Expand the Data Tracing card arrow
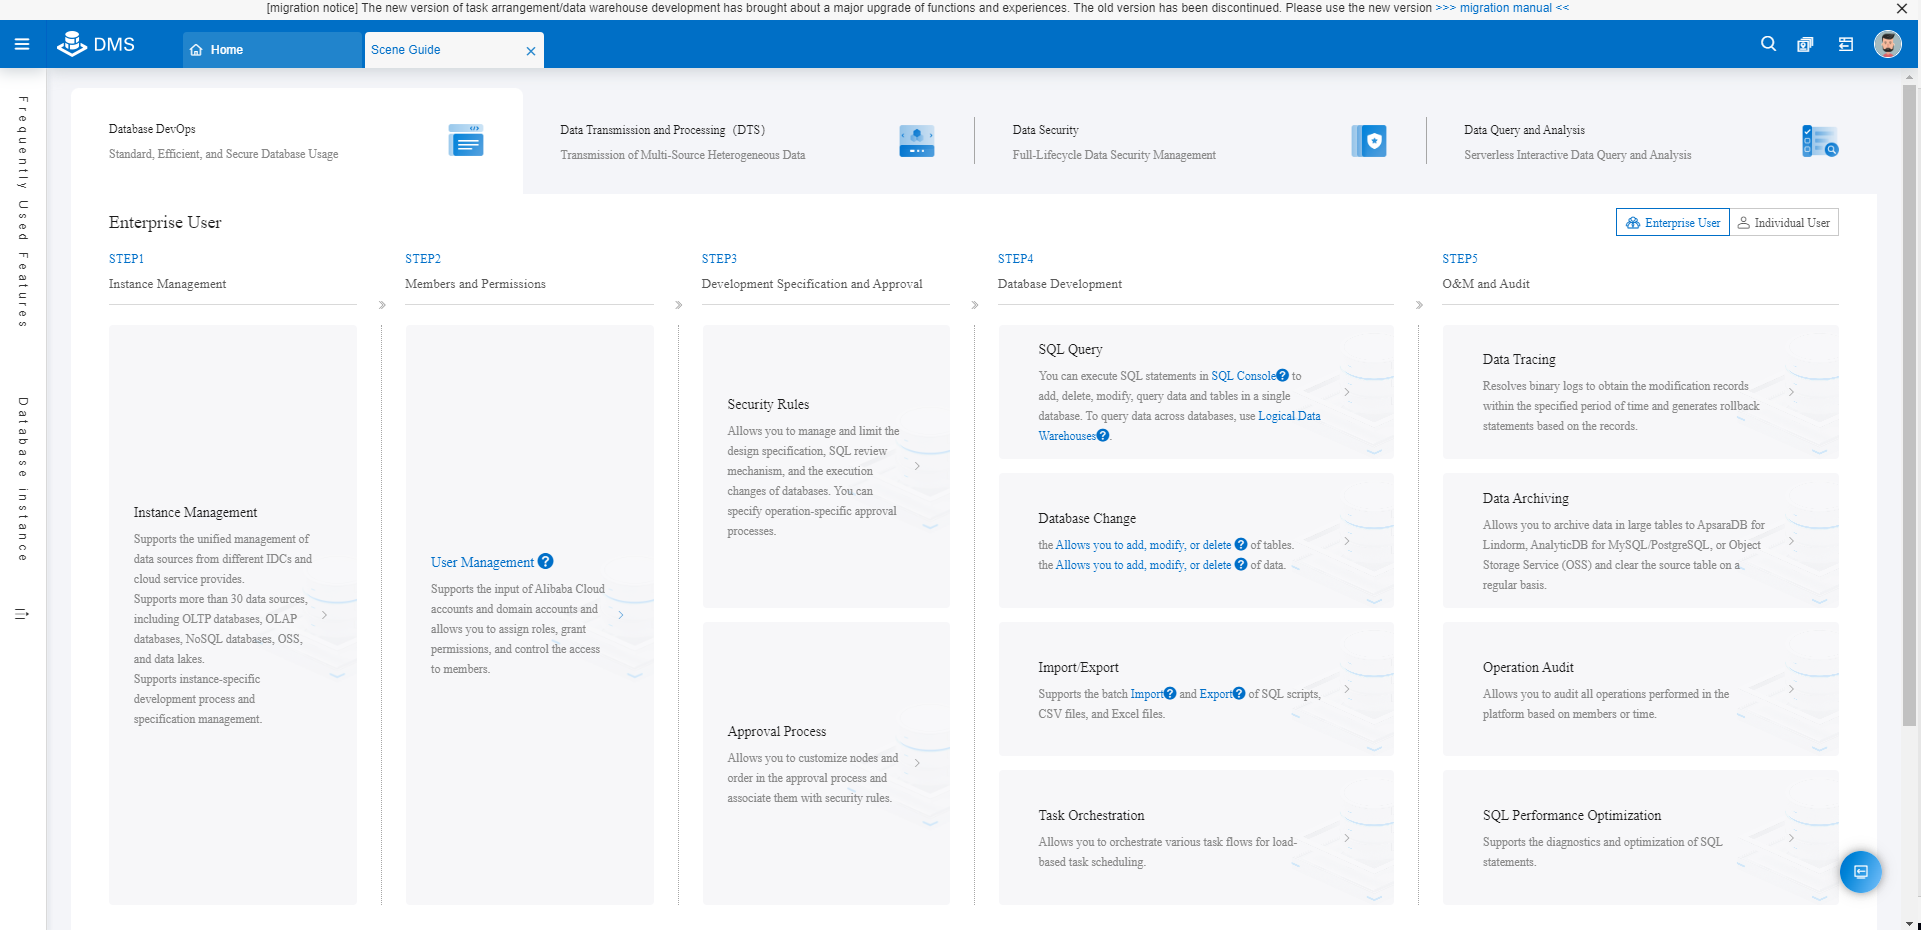The image size is (1921, 930). [1791, 392]
